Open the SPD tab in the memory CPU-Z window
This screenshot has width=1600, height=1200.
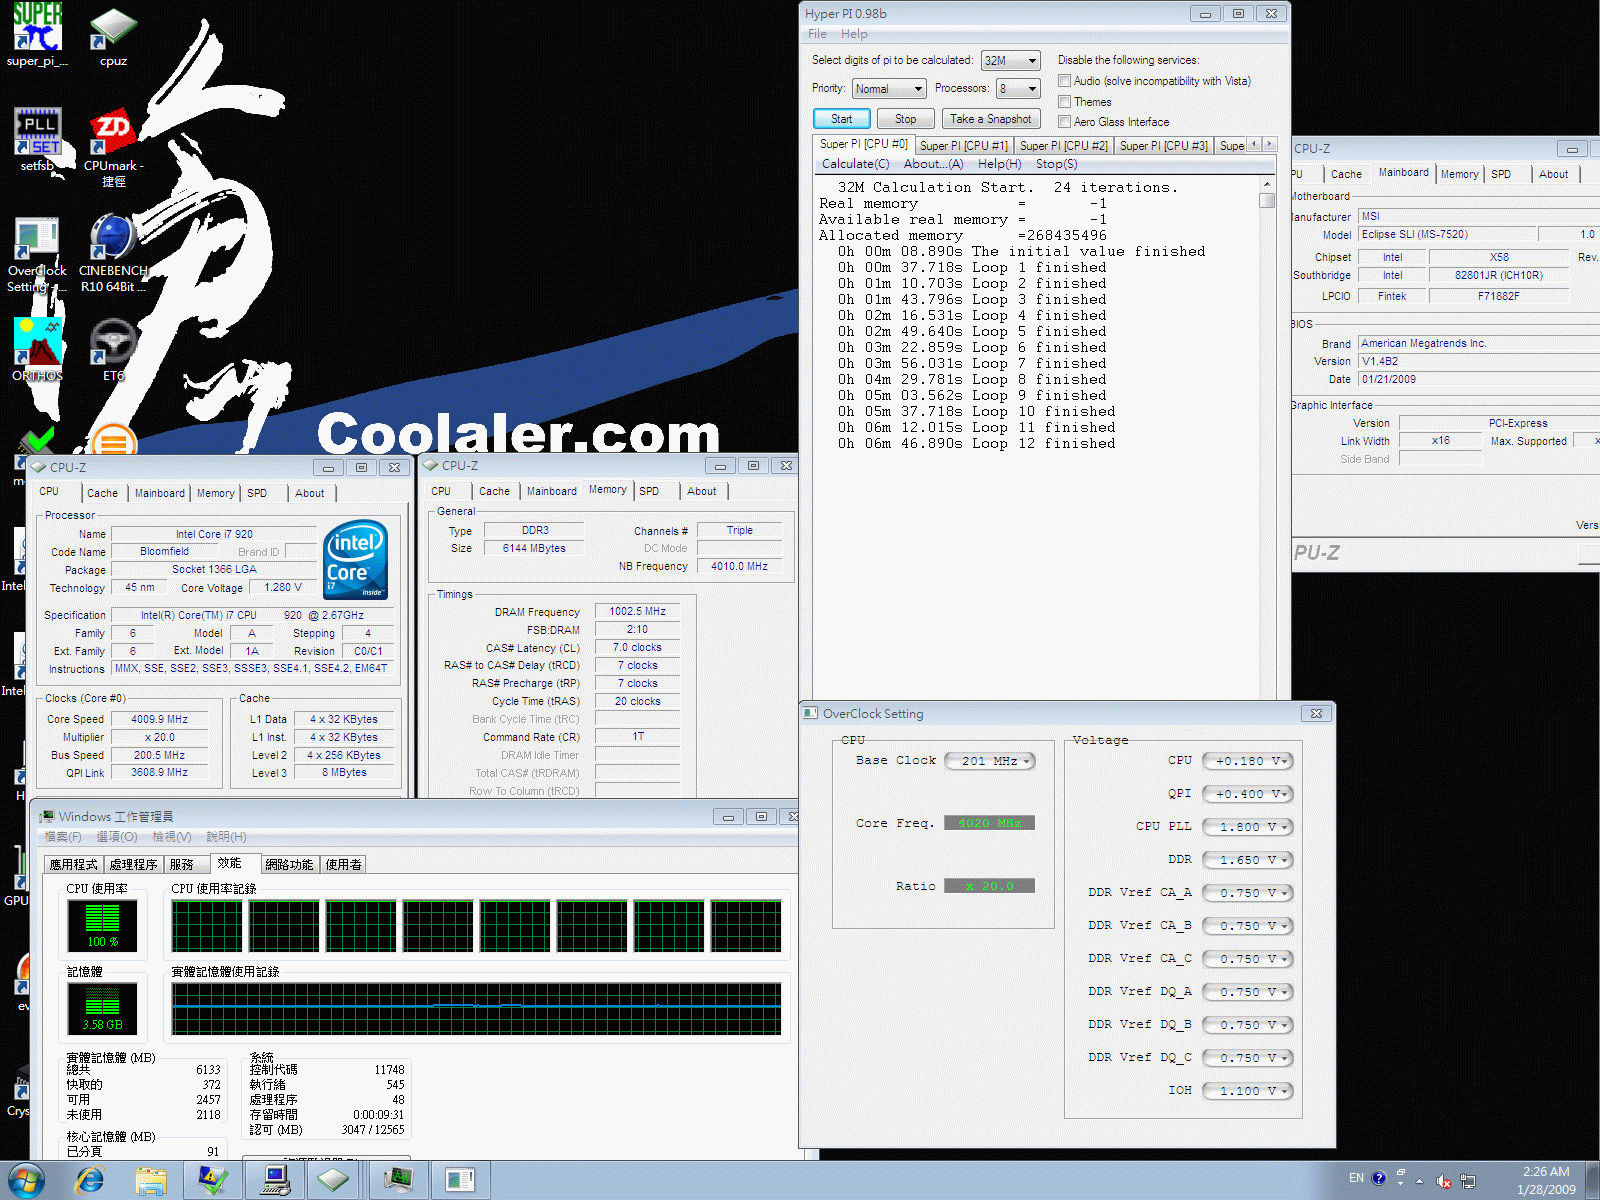coord(649,491)
